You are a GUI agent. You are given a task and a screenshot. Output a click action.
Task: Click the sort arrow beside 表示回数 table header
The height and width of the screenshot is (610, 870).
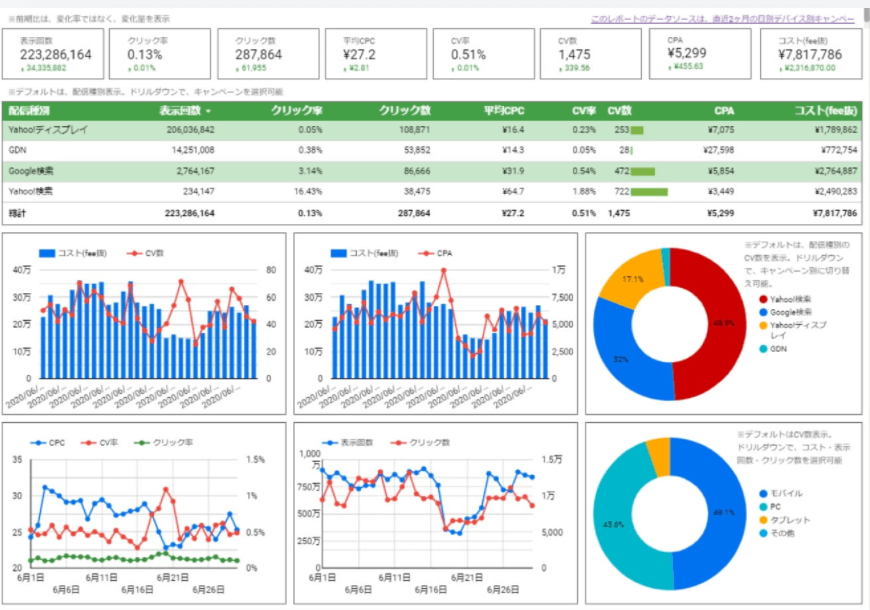click(209, 112)
